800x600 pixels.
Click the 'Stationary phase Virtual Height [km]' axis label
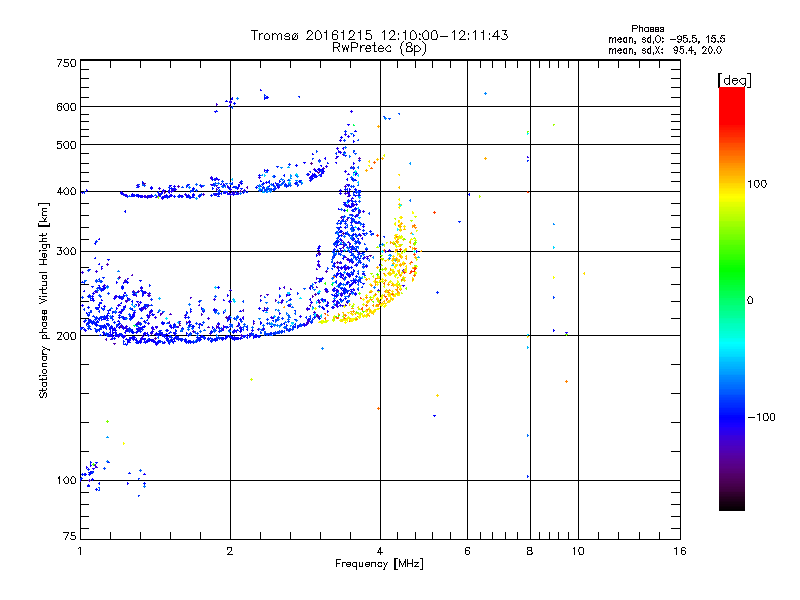[x=44, y=300]
